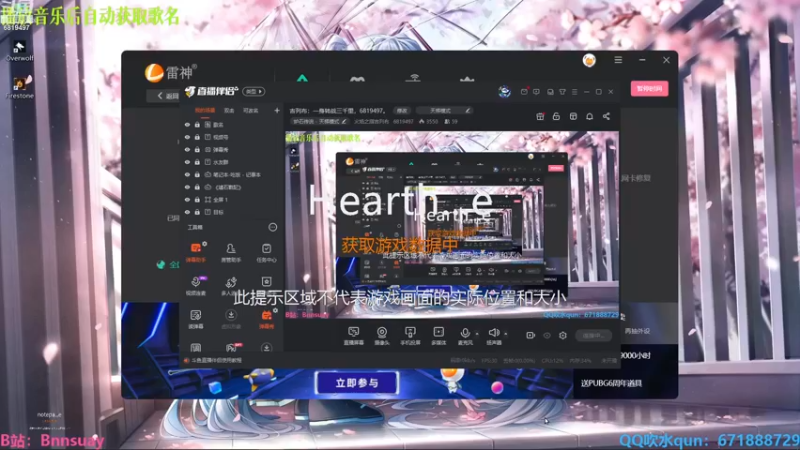Image resolution: width=800 pixels, height=450 pixels.
Task: Add 手机投屏 phone mirroring source
Action: pyautogui.click(x=410, y=336)
